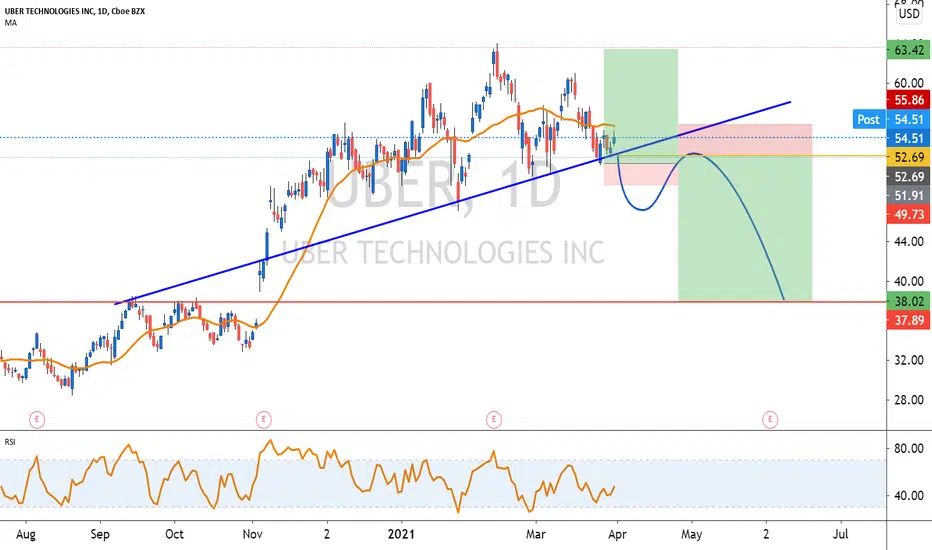Viewport: 932px width, 550px height.
Task: Select the MA indicator label
Action: coord(11,23)
